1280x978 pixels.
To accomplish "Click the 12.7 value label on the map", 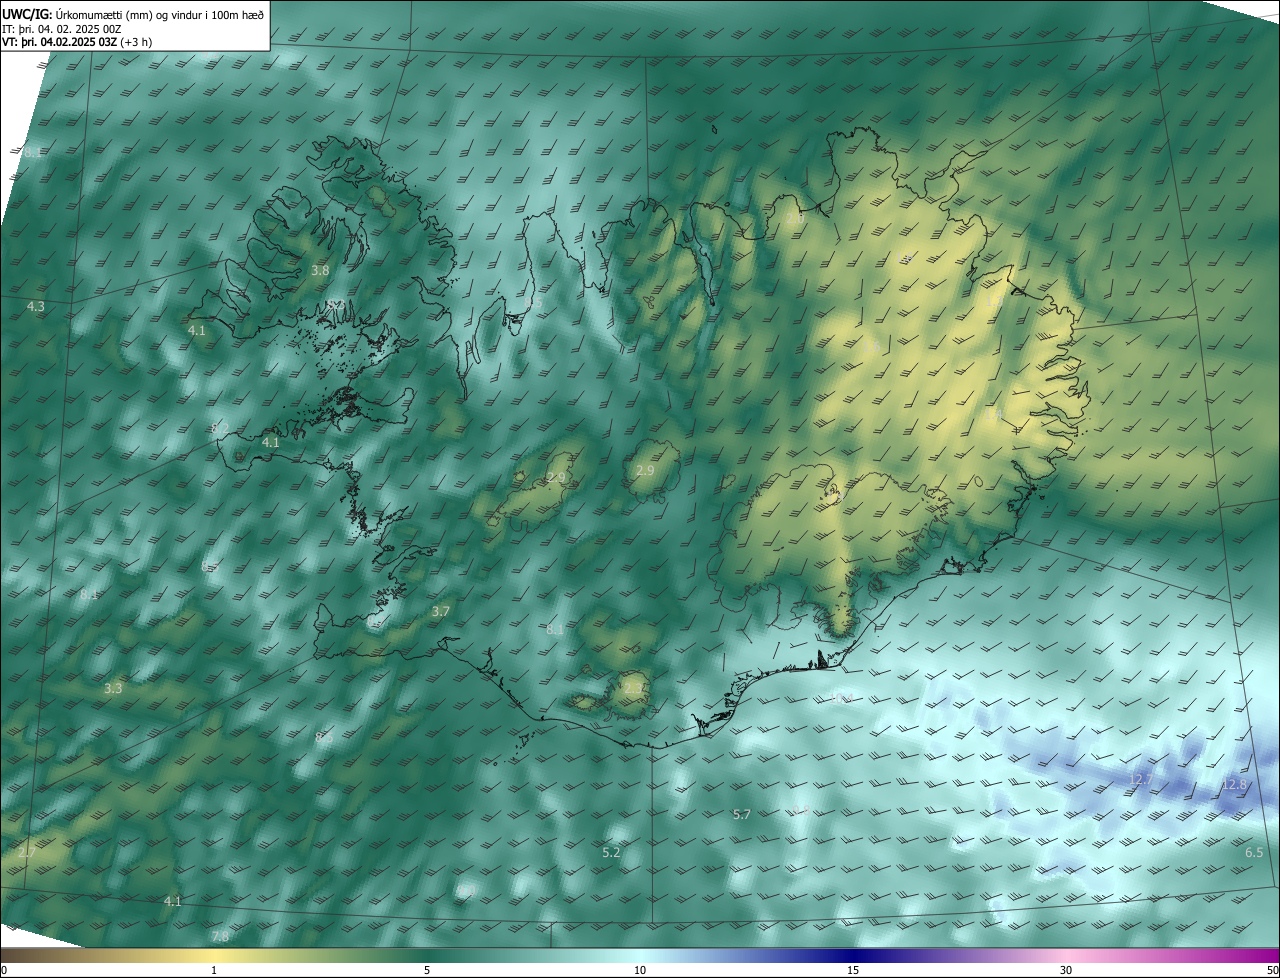I will click(1140, 779).
